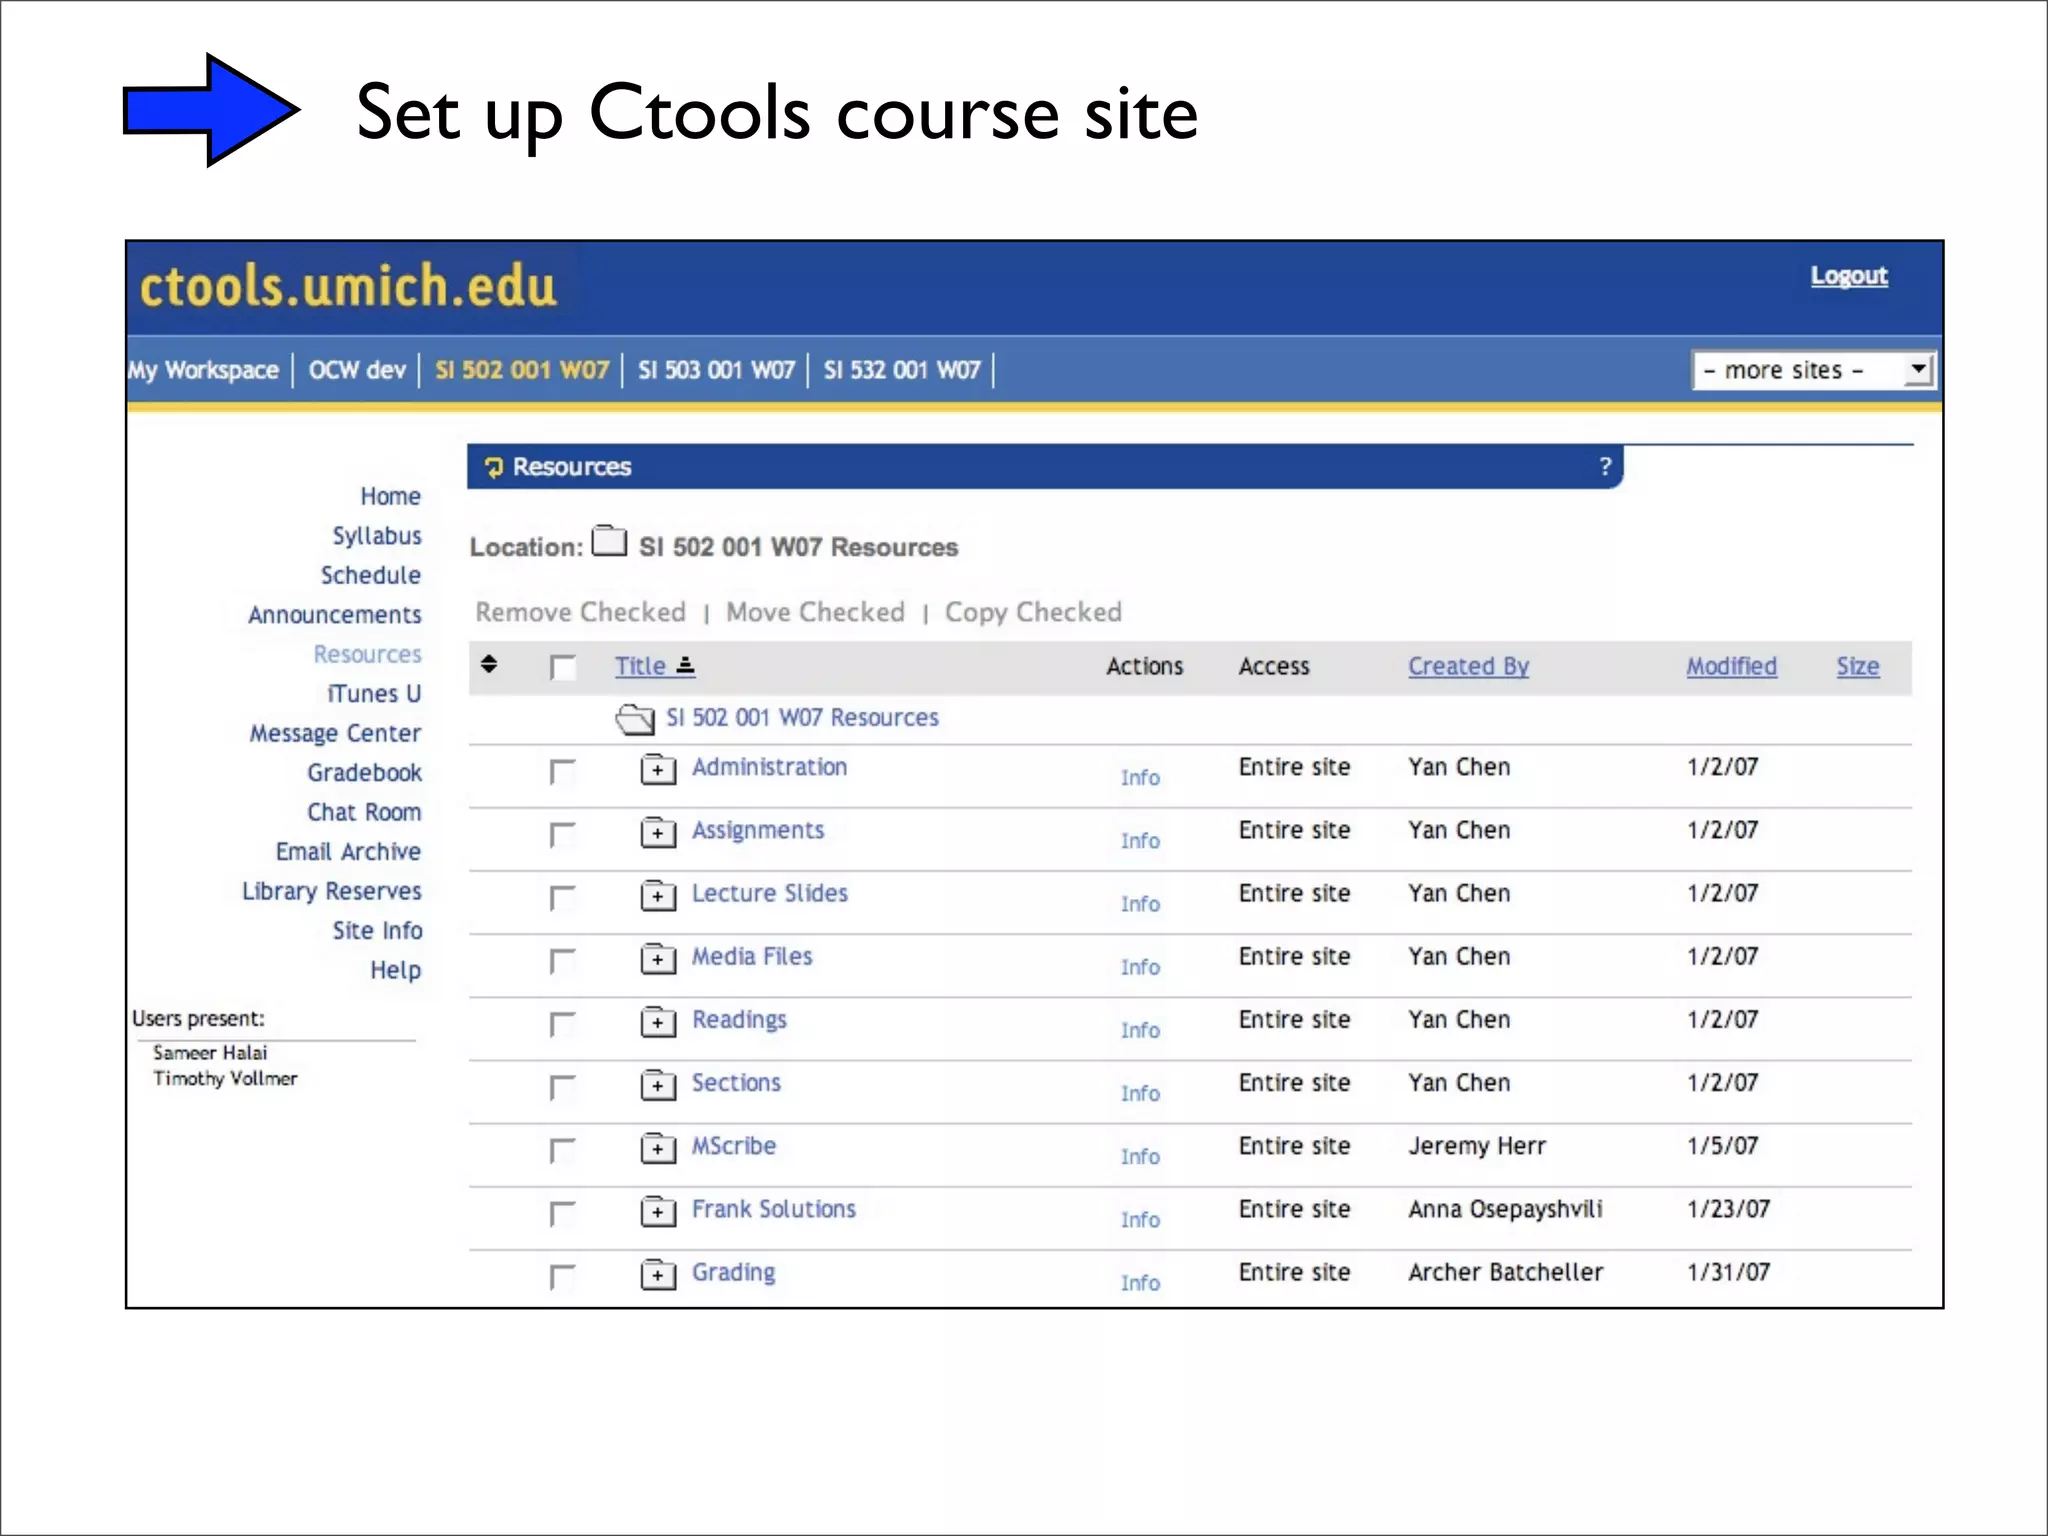Open Chat Room in the sidebar
This screenshot has height=1536, width=2048.
pos(364,812)
